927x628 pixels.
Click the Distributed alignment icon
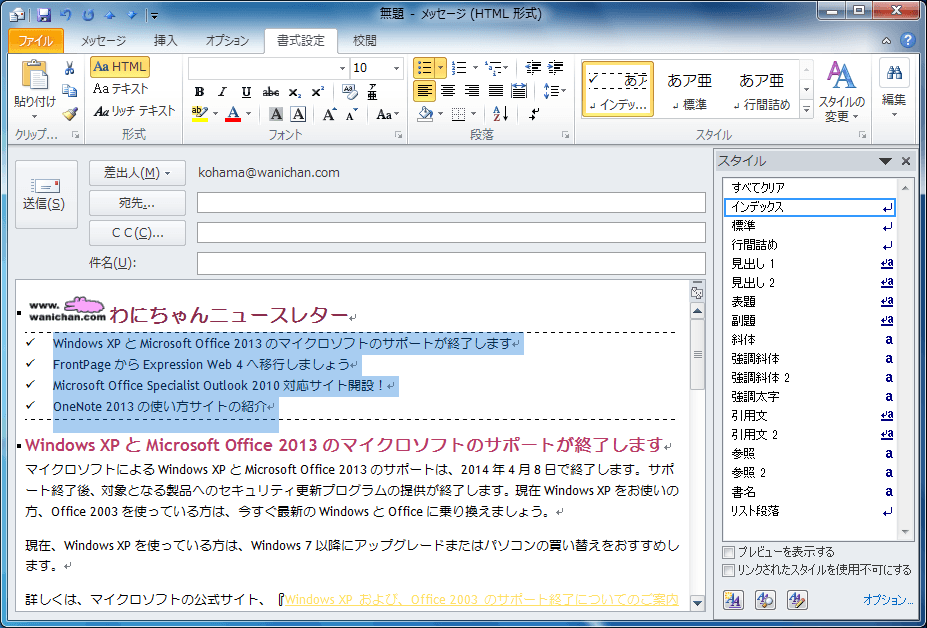click(518, 91)
